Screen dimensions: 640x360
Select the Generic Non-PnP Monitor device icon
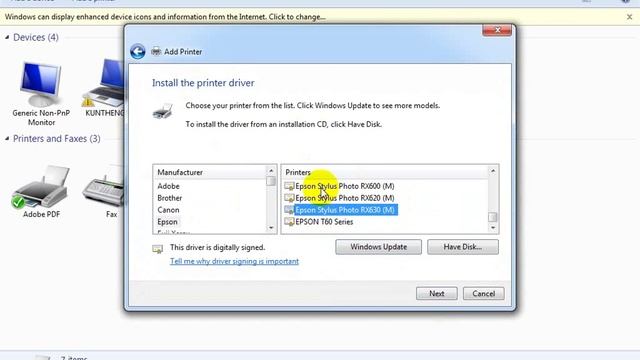point(41,84)
